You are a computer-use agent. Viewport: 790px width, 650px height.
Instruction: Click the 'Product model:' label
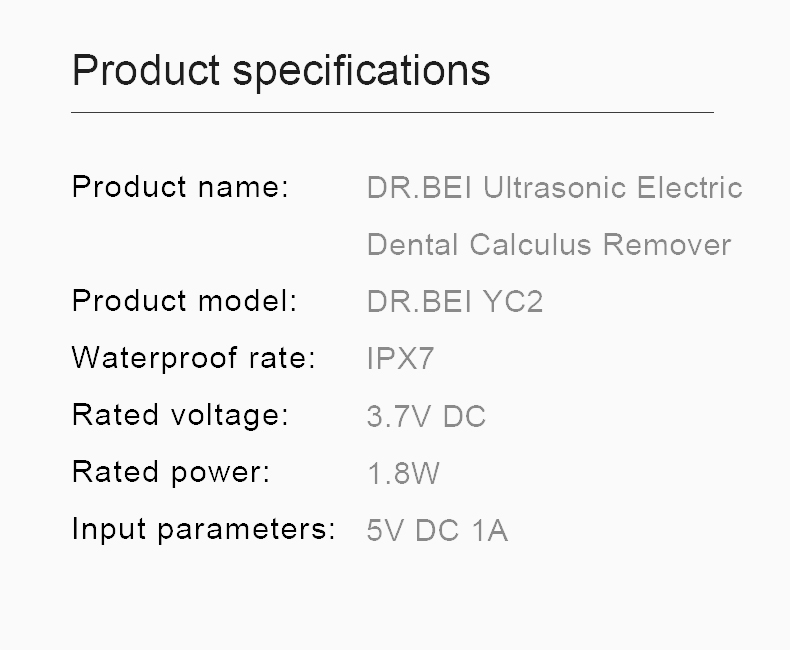184,301
